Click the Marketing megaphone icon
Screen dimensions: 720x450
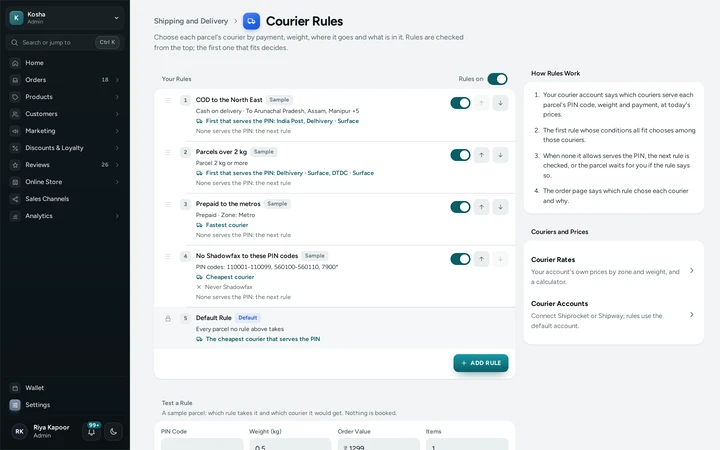click(x=15, y=131)
